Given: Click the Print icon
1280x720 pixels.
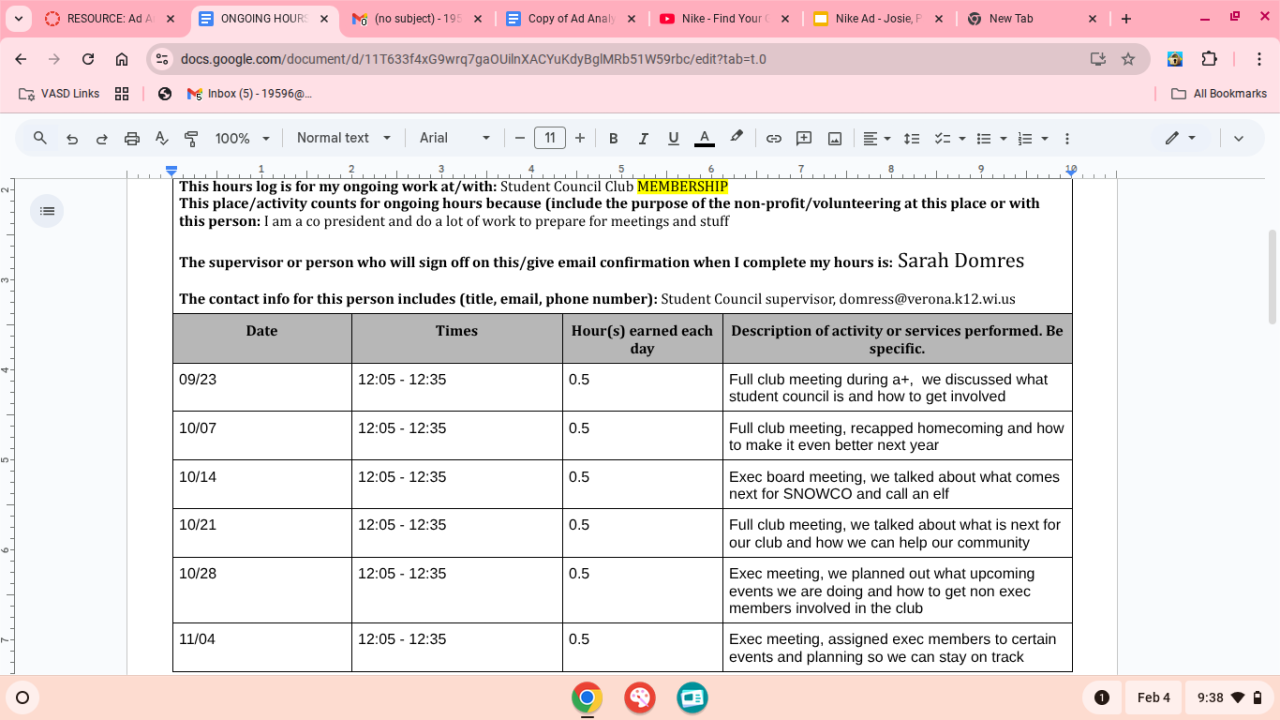Looking at the screenshot, I should 131,139.
